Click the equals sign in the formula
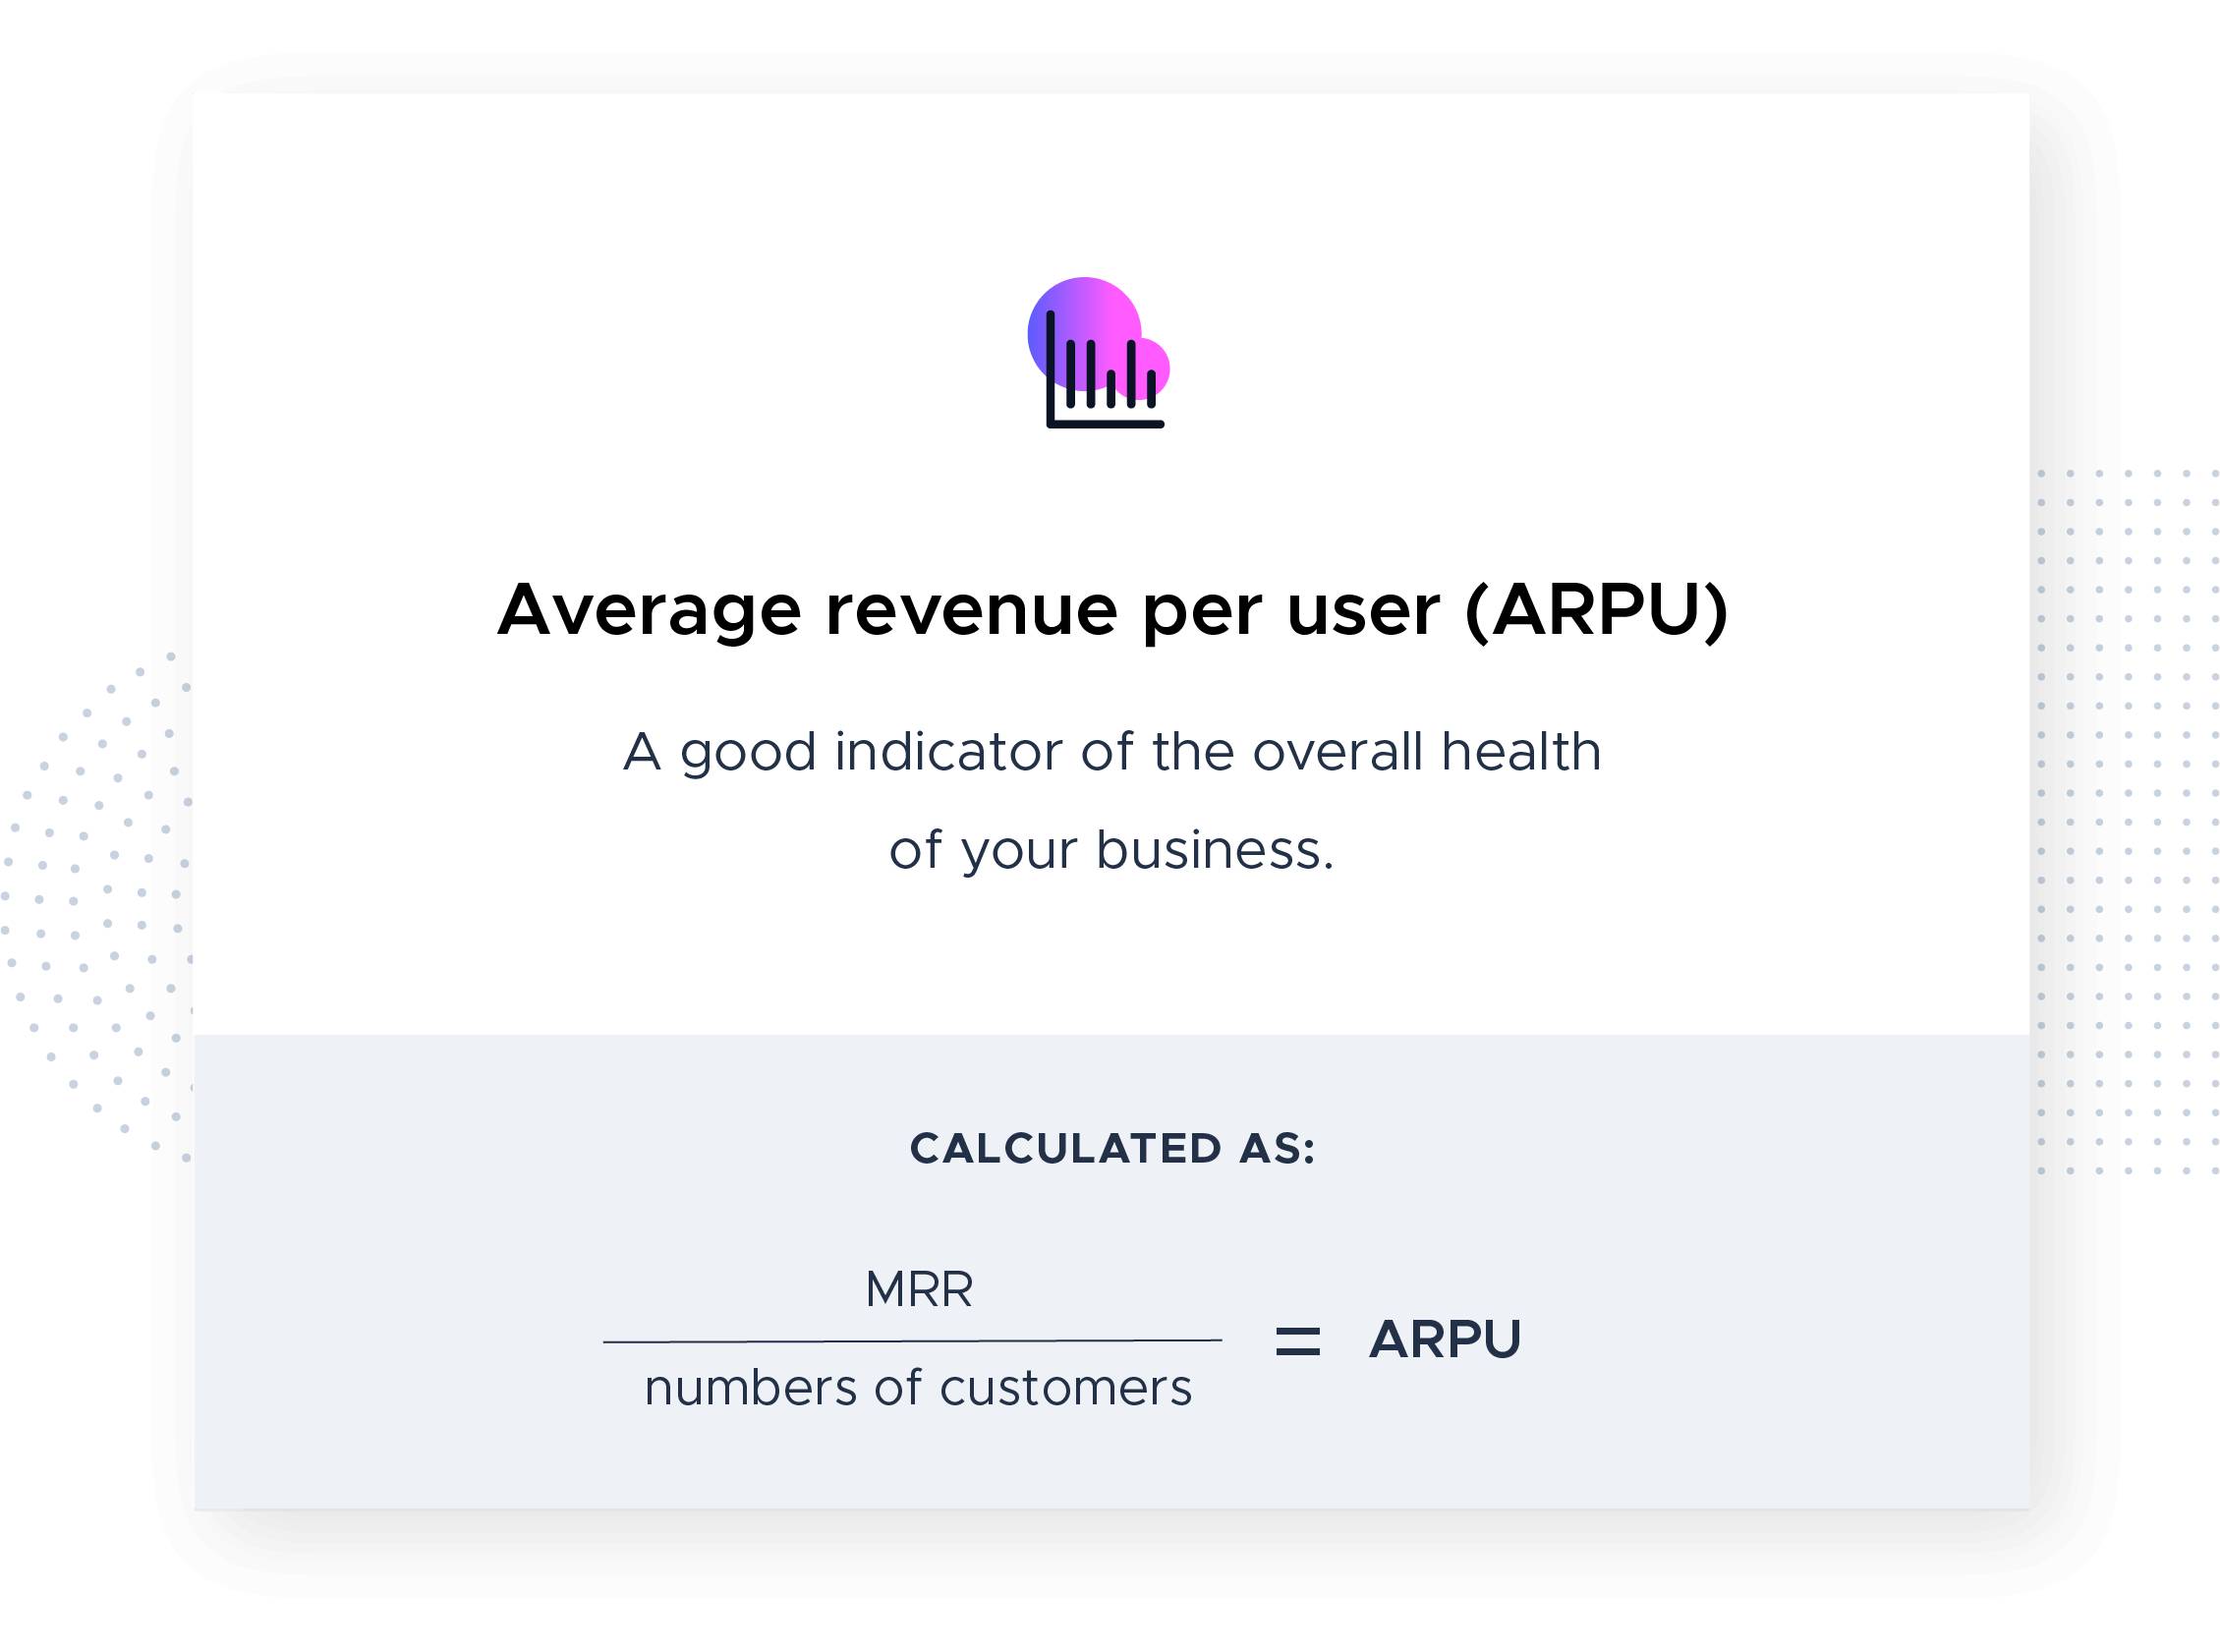The height and width of the screenshot is (1652, 2220). coord(1298,1340)
